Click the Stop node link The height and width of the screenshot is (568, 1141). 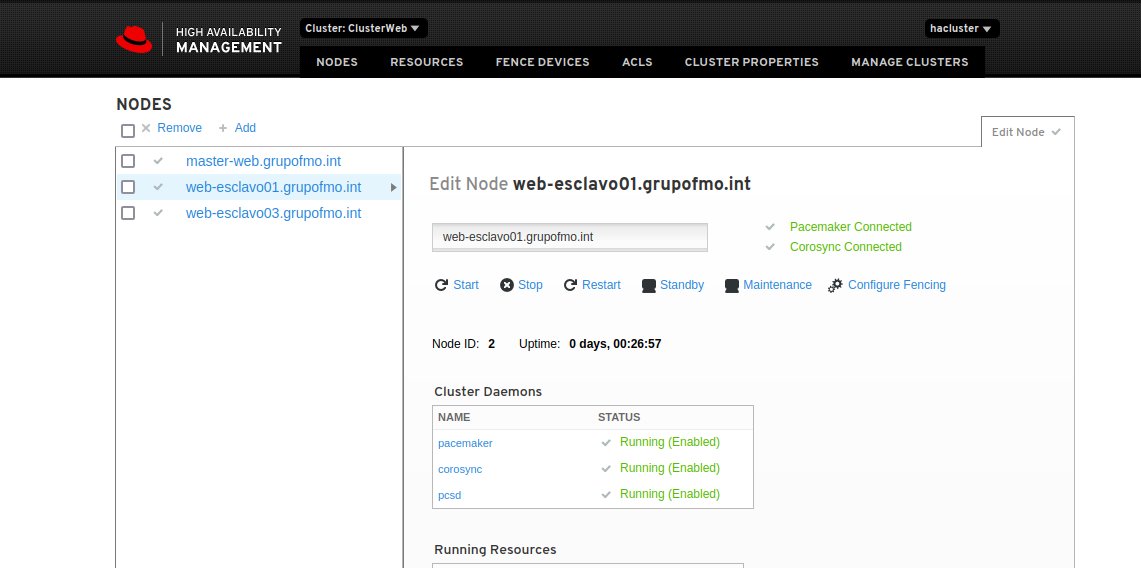point(530,285)
